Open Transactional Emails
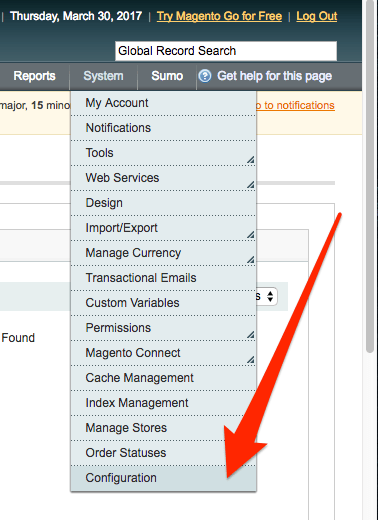 click(x=163, y=278)
